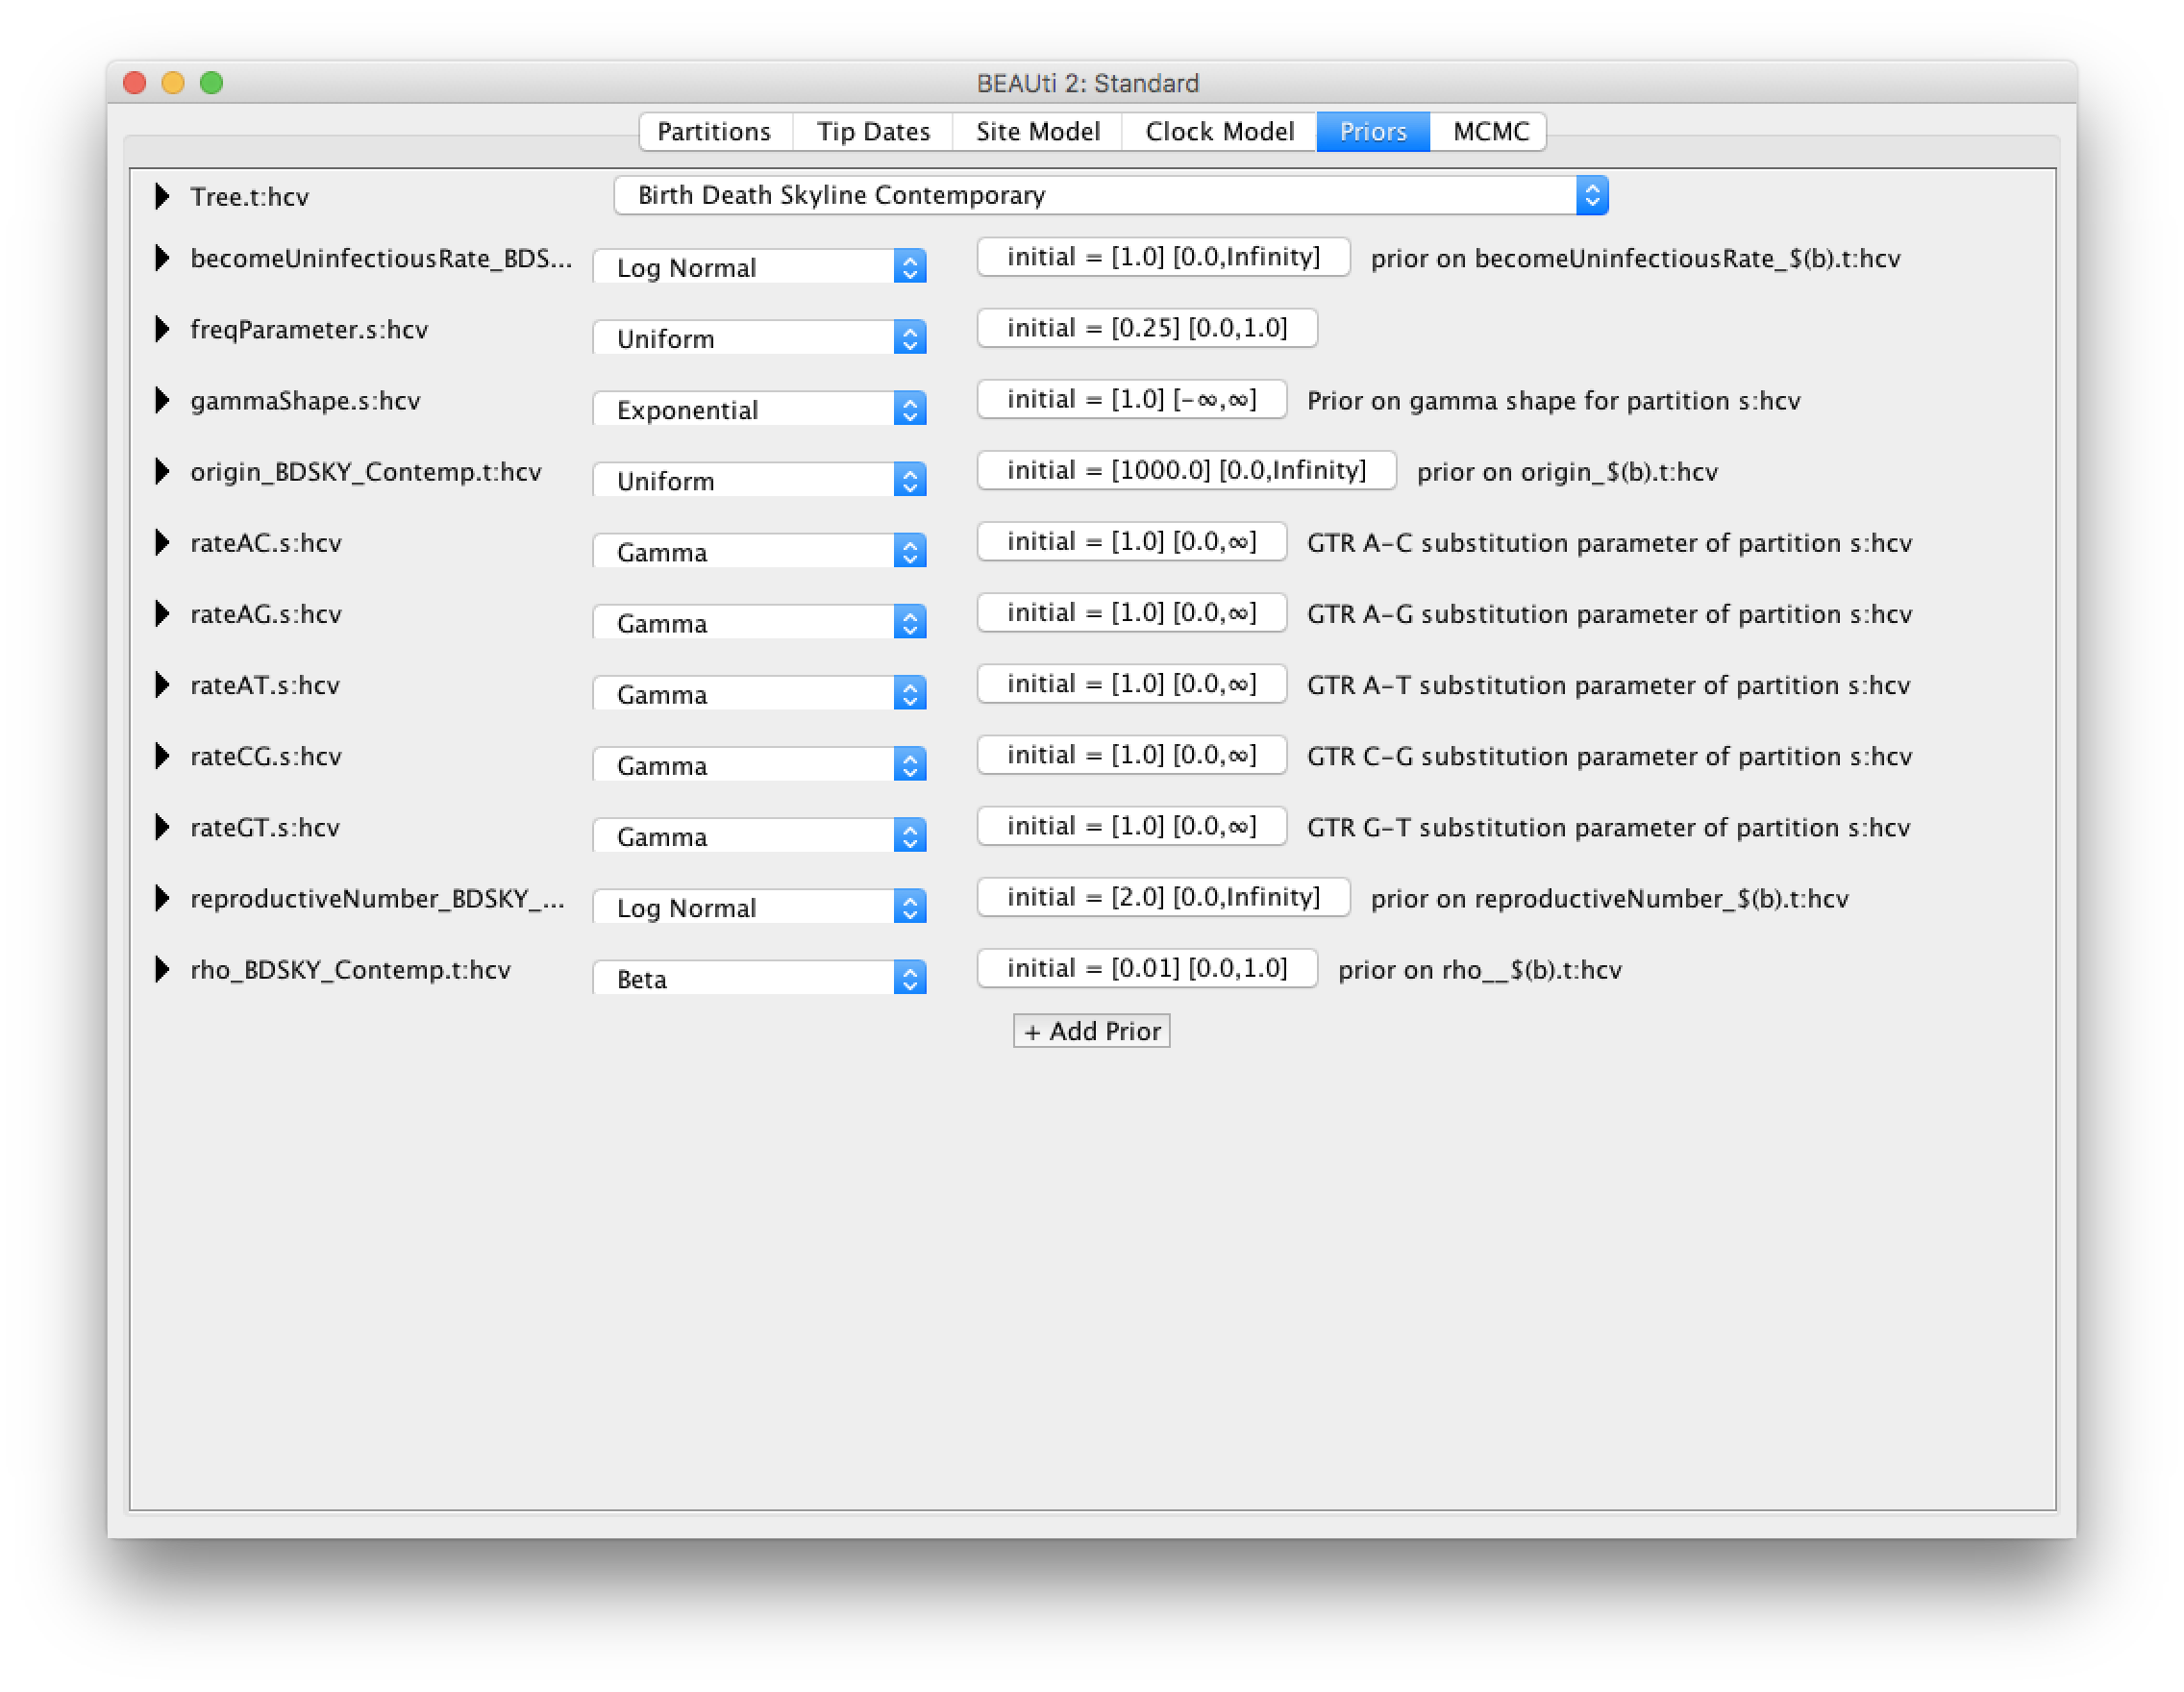Expand the rho_BDSKY_Contemp row triangle
2184x1692 pixels.
162,969
